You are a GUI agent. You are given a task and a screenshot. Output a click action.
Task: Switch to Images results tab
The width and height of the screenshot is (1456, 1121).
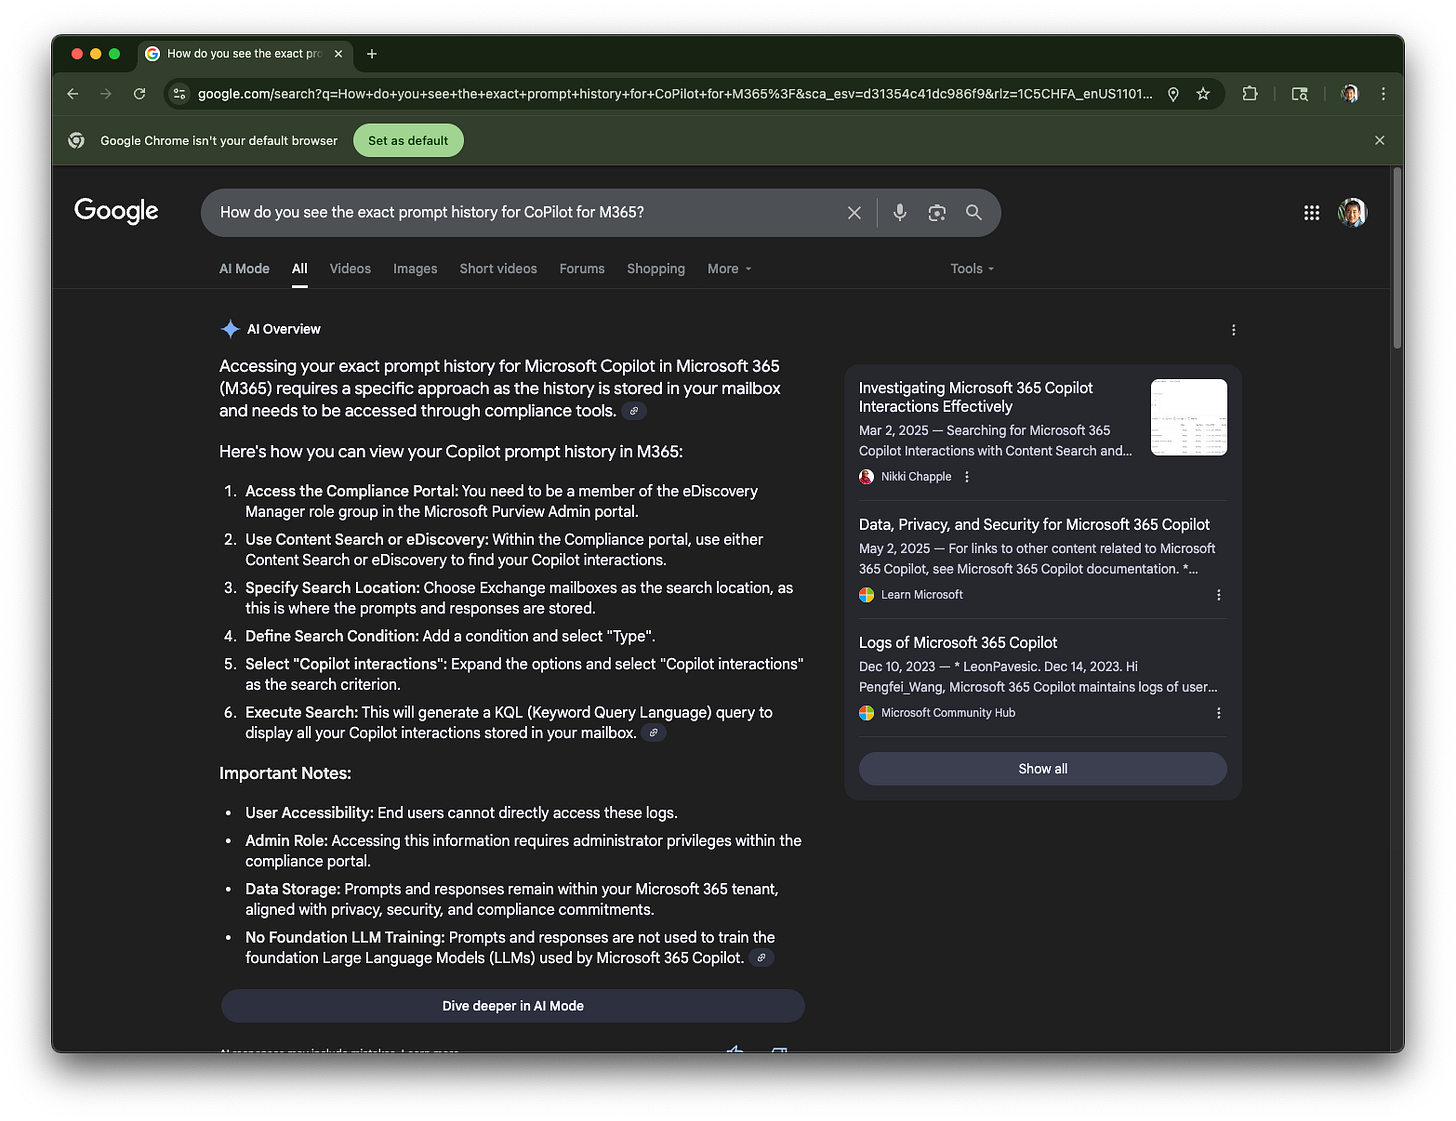(415, 269)
